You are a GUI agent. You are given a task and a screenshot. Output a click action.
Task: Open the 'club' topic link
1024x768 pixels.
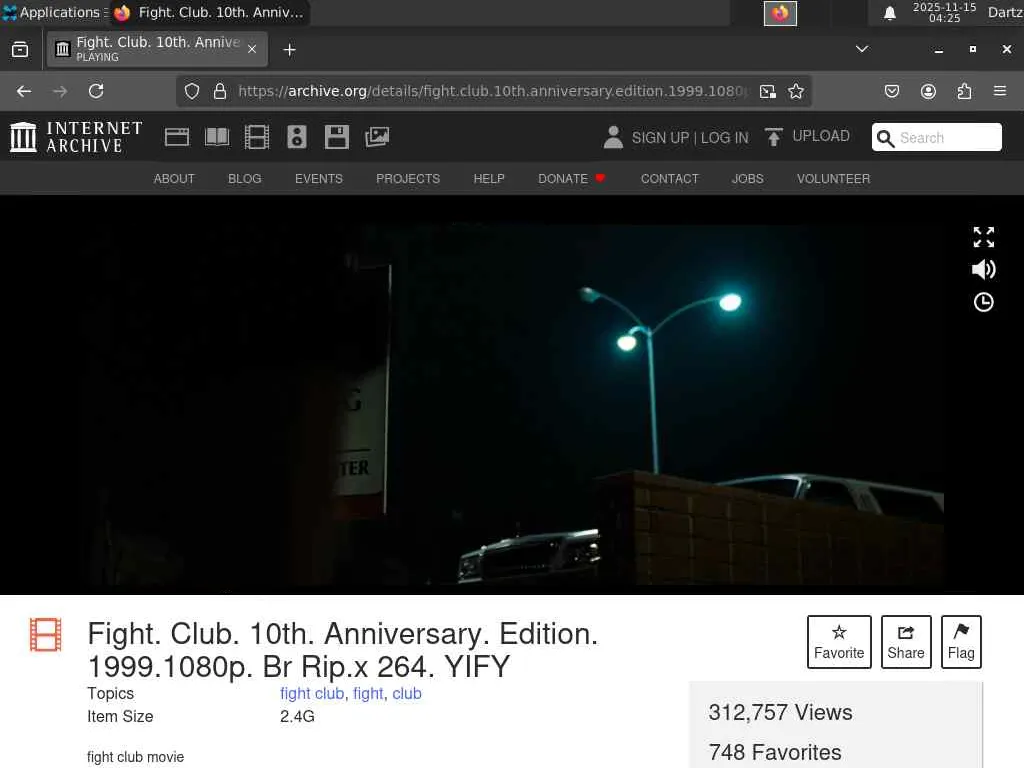(x=407, y=694)
